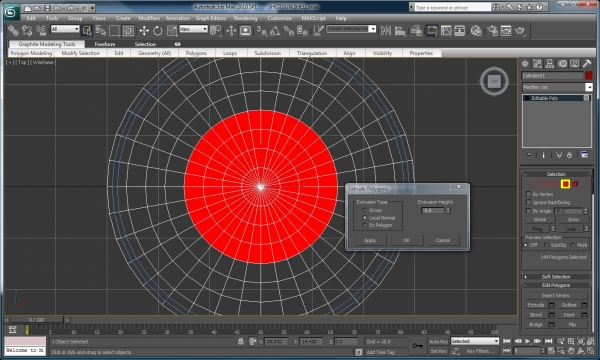This screenshot has height=360, width=600.
Task: Click the ViewCube in the viewport
Action: point(494,81)
